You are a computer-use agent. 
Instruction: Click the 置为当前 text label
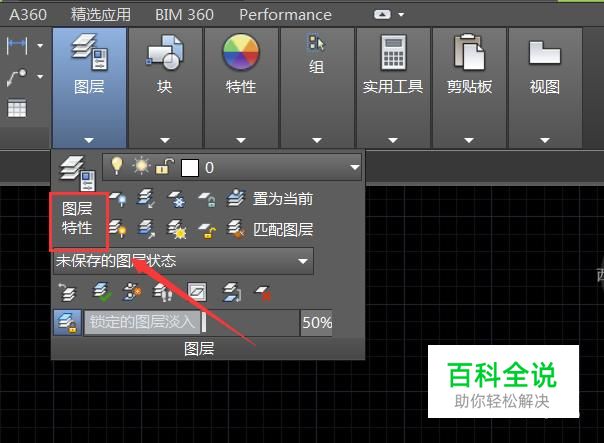click(283, 199)
